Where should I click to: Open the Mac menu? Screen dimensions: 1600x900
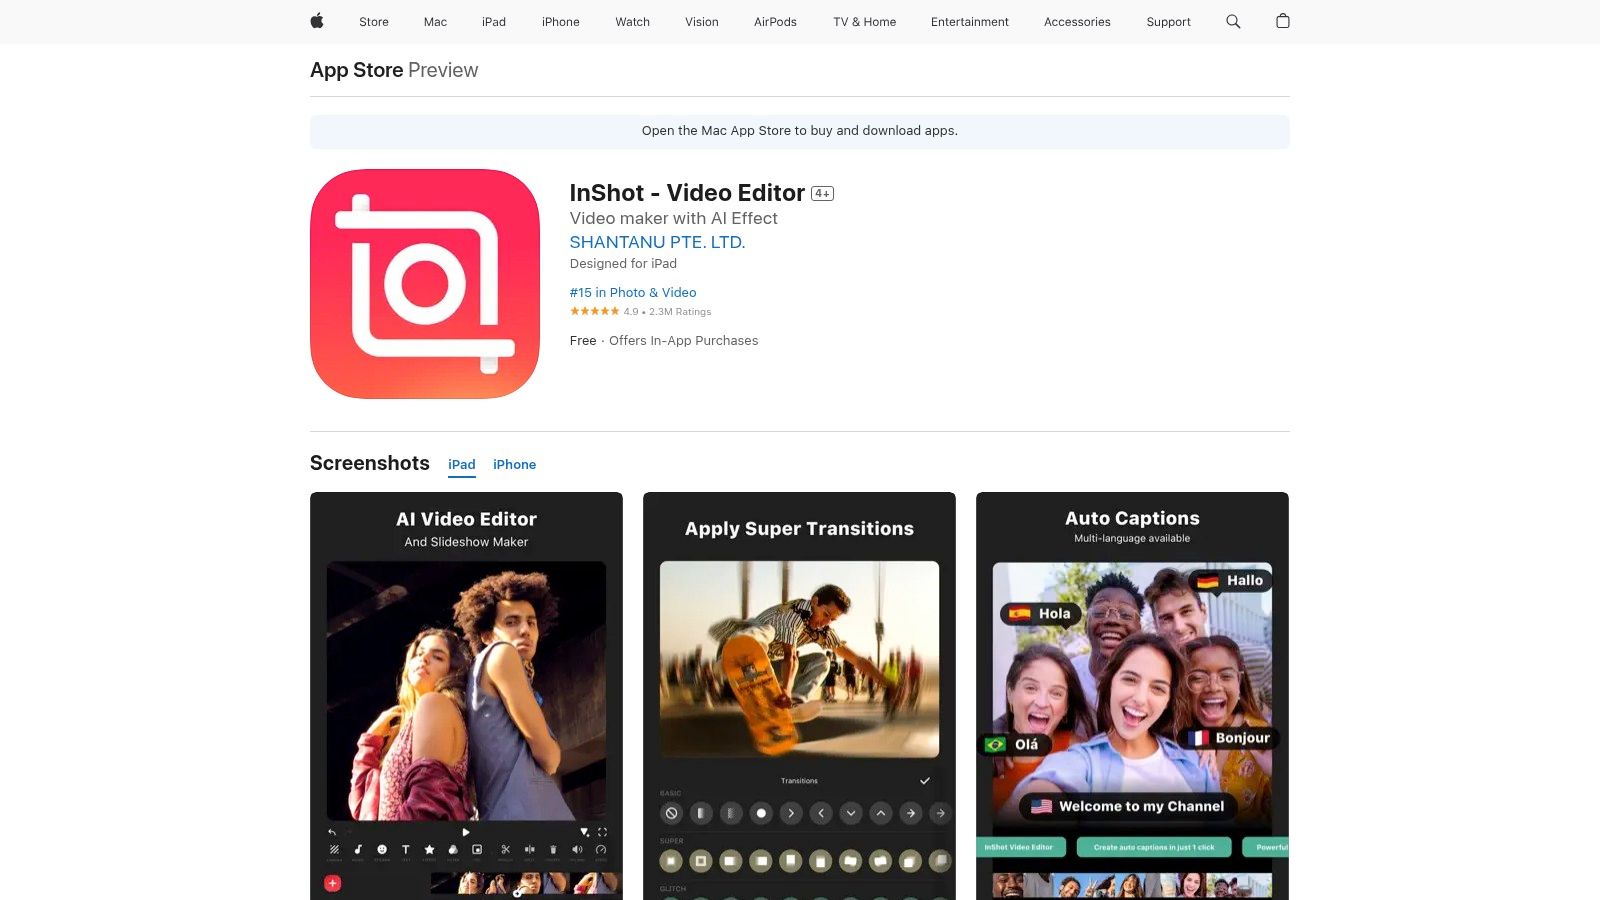435,22
